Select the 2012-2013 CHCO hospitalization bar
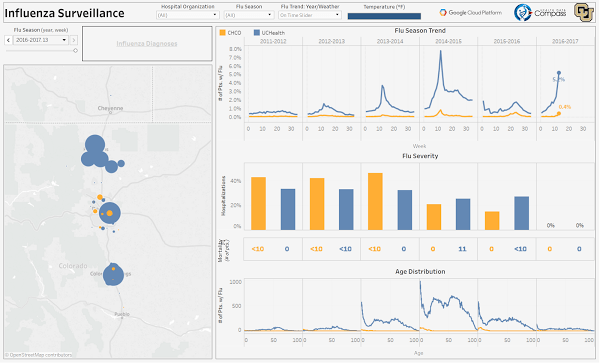 tap(317, 204)
